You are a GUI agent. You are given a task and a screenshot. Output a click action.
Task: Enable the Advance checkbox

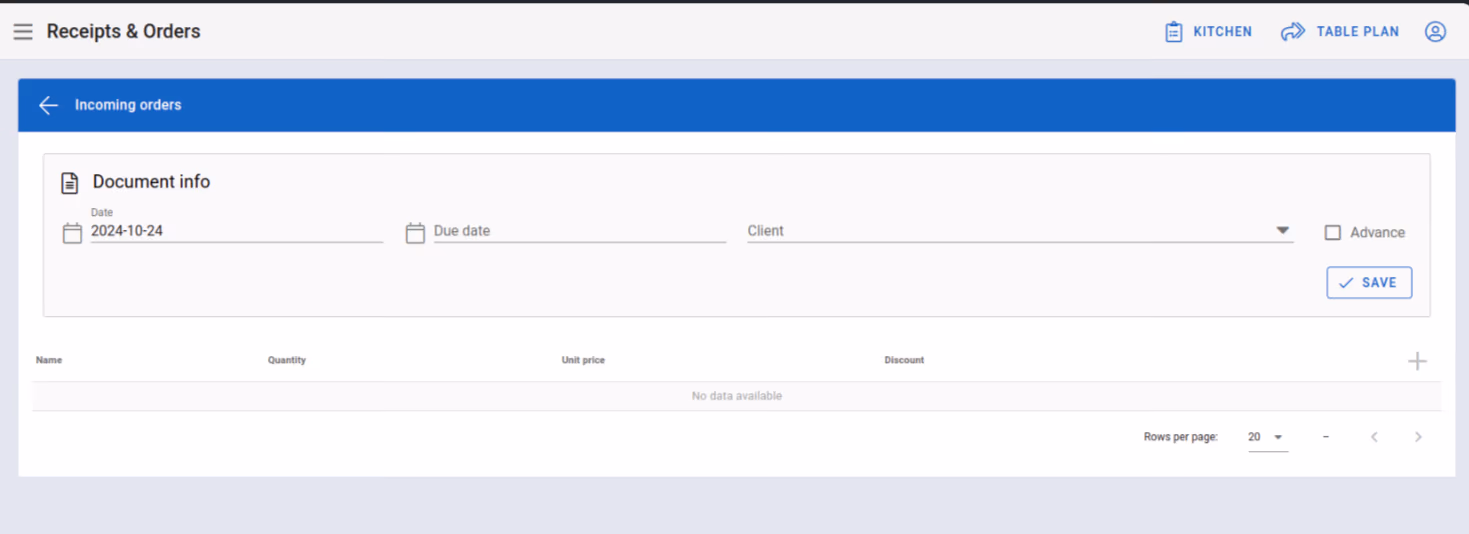pyautogui.click(x=1332, y=232)
